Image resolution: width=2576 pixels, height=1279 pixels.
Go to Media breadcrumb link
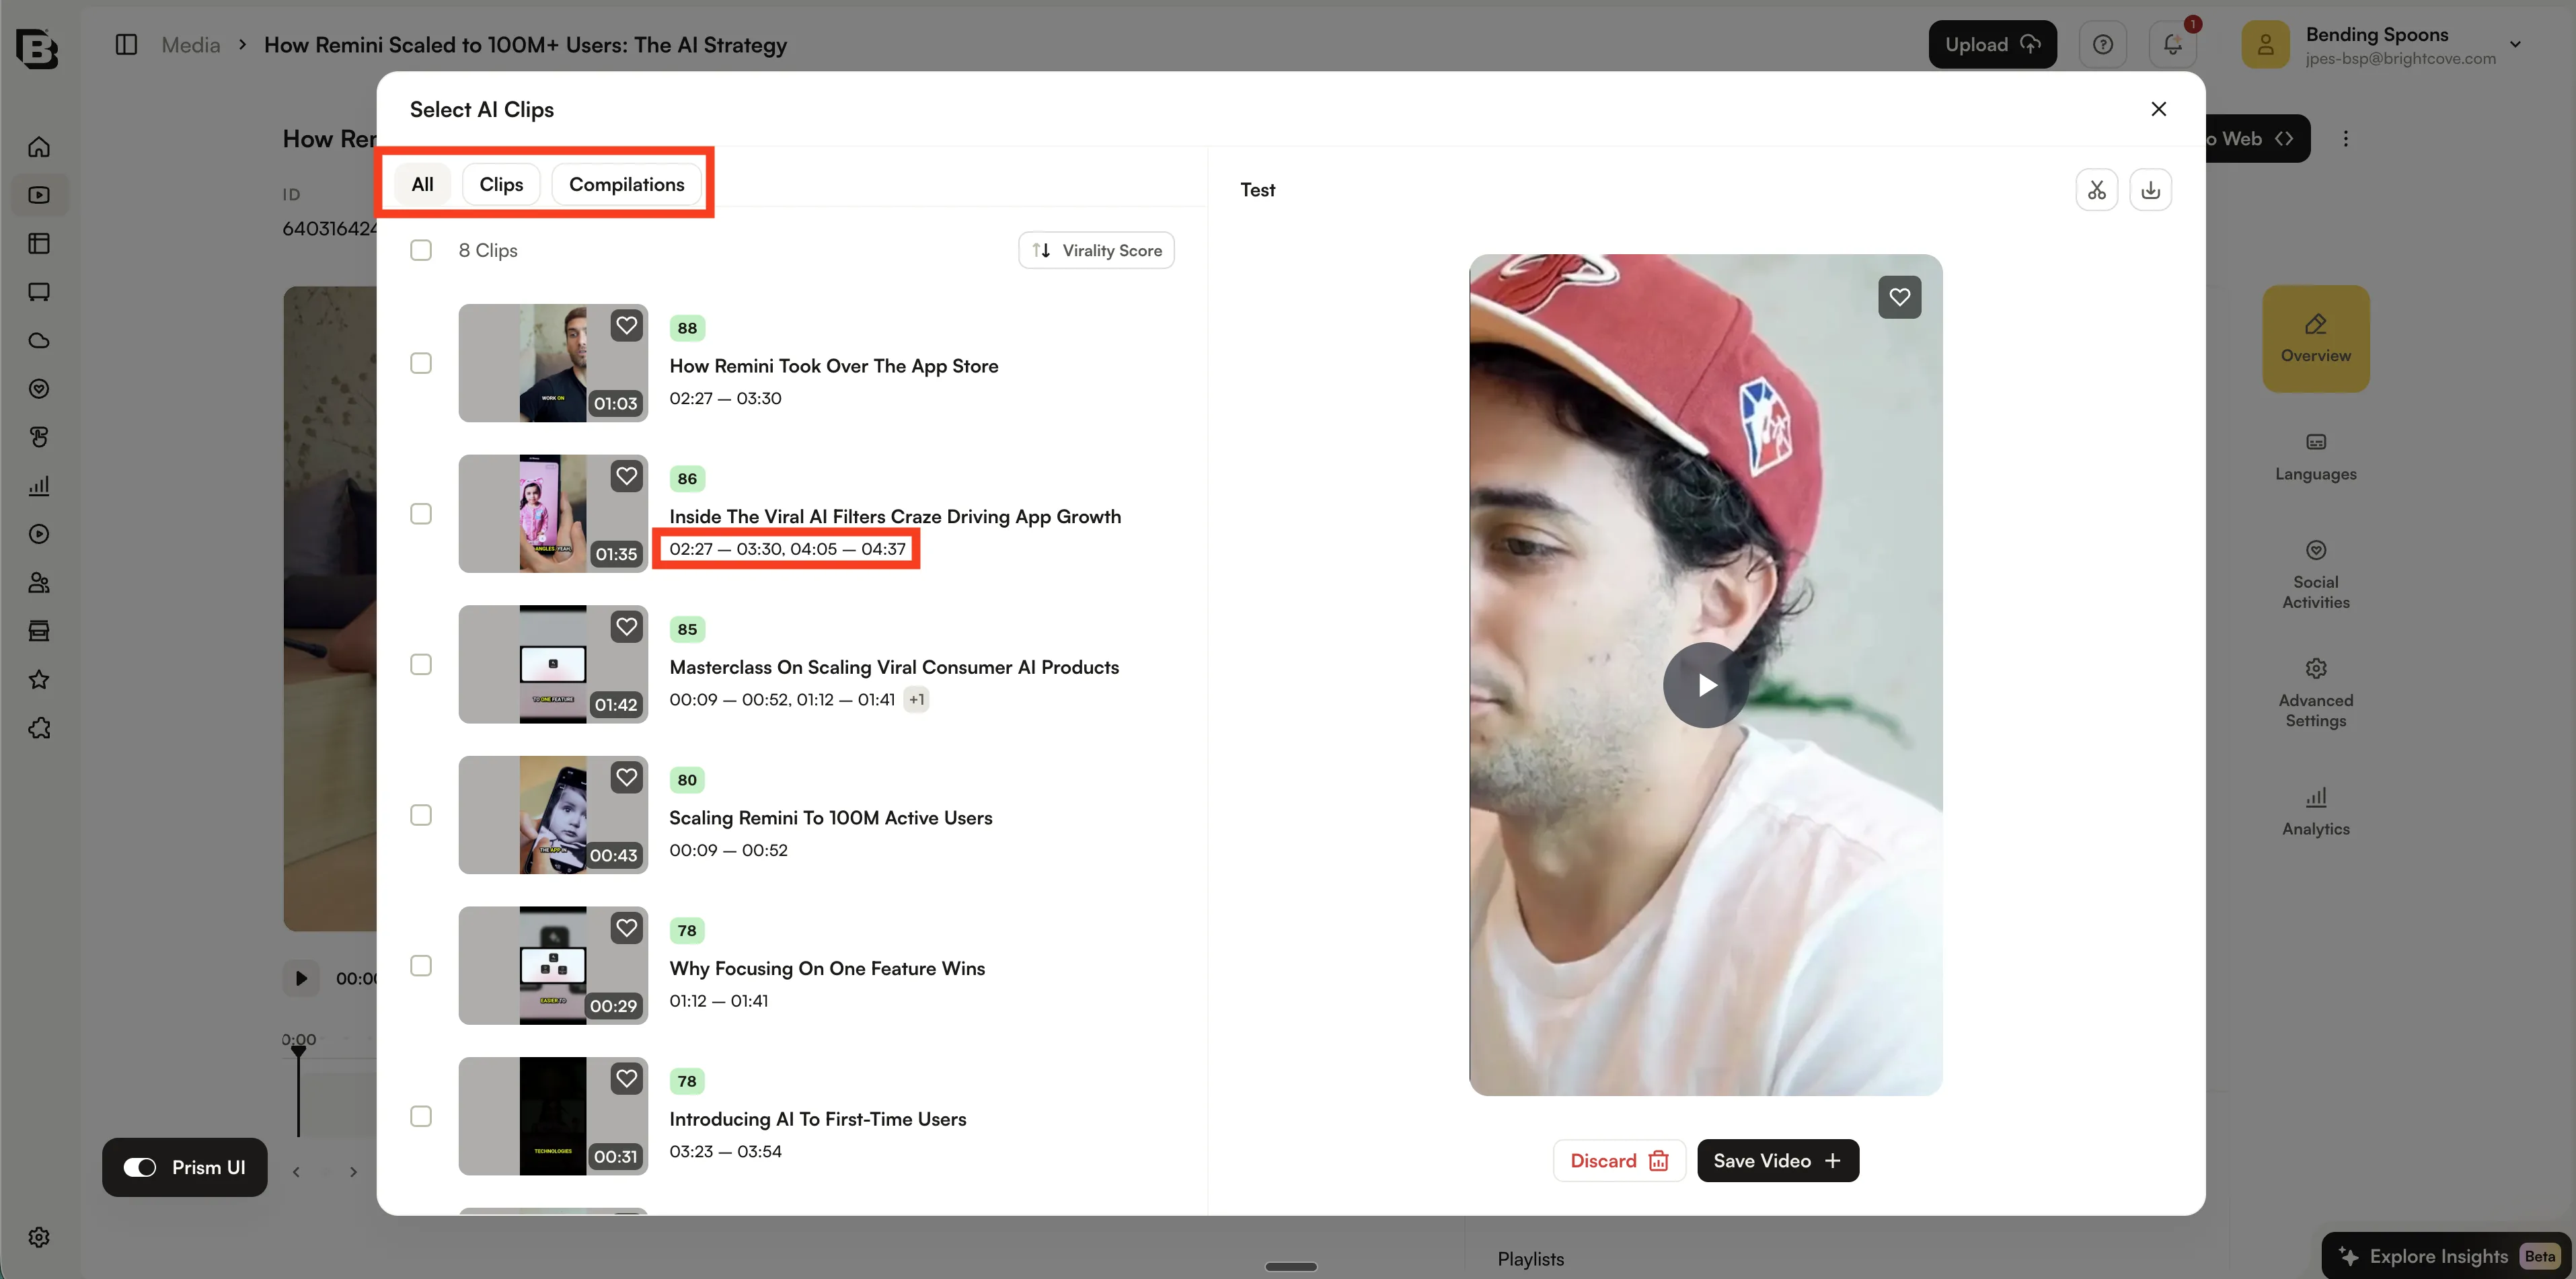(x=190, y=45)
